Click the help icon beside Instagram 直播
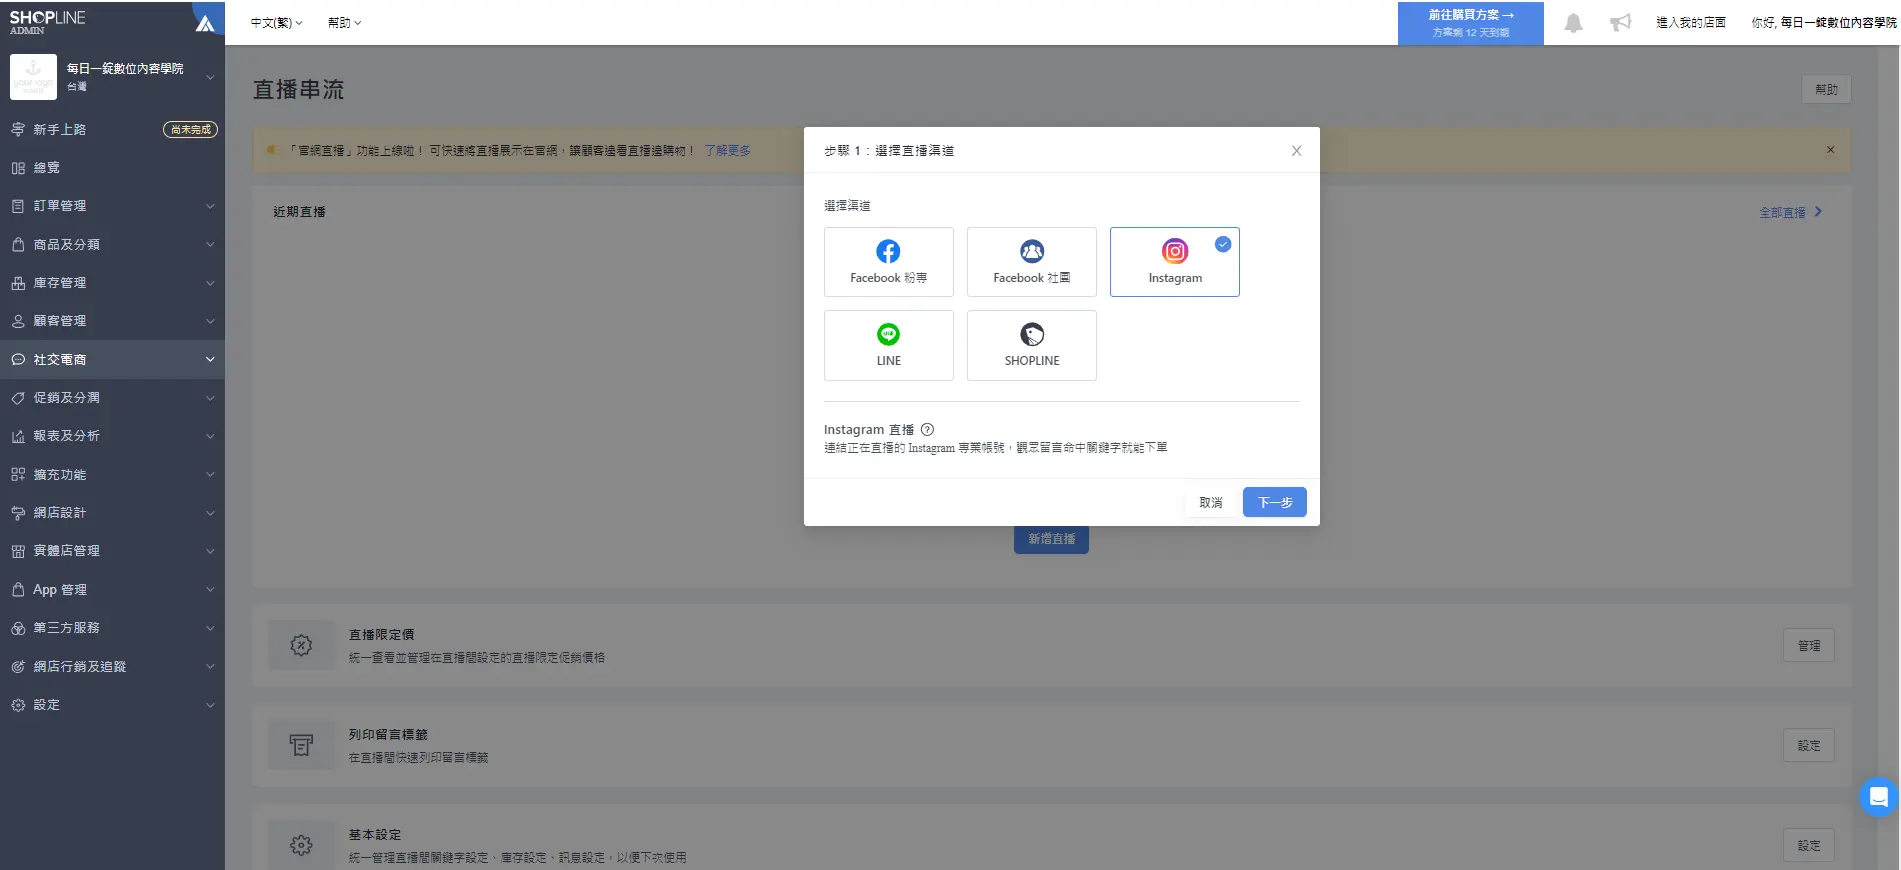 [x=927, y=429]
